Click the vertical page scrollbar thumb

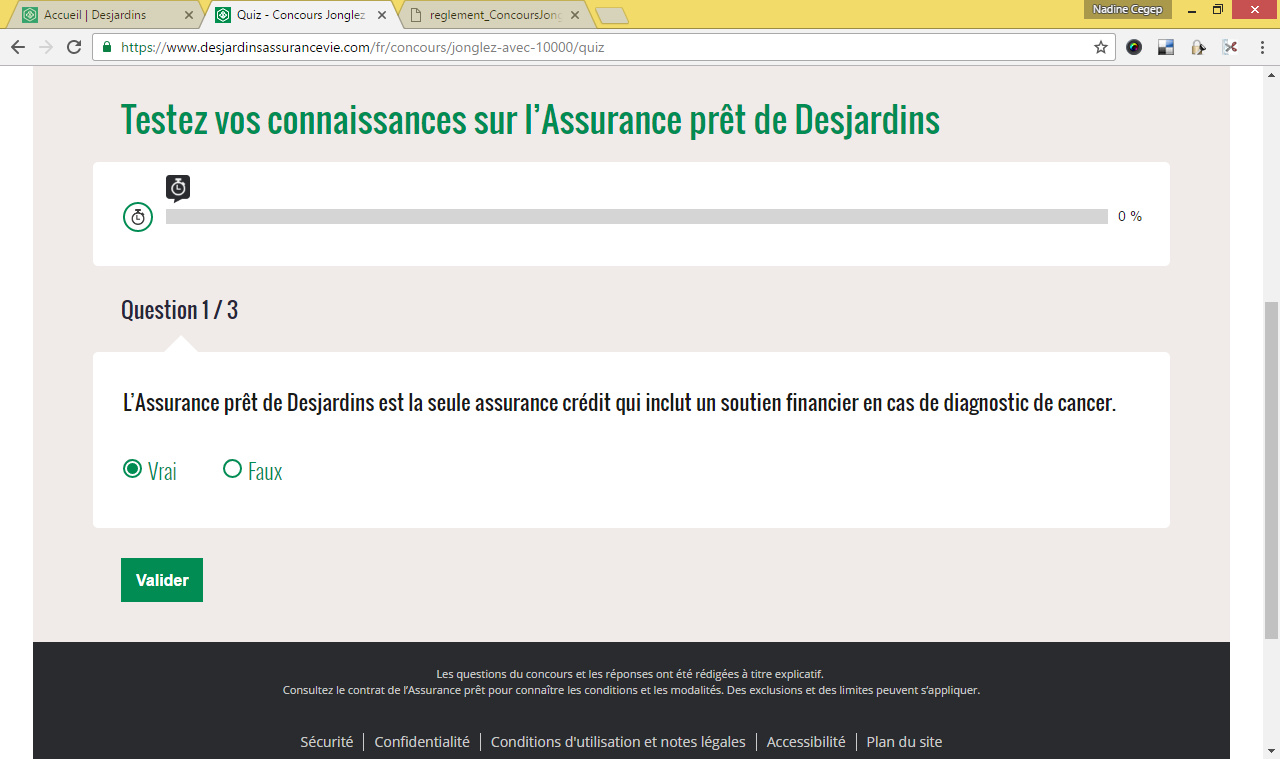click(x=1271, y=470)
